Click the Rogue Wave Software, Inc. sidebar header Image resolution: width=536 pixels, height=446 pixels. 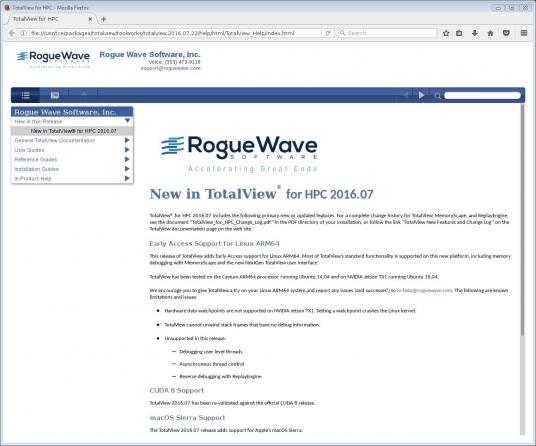pyautogui.click(x=72, y=112)
